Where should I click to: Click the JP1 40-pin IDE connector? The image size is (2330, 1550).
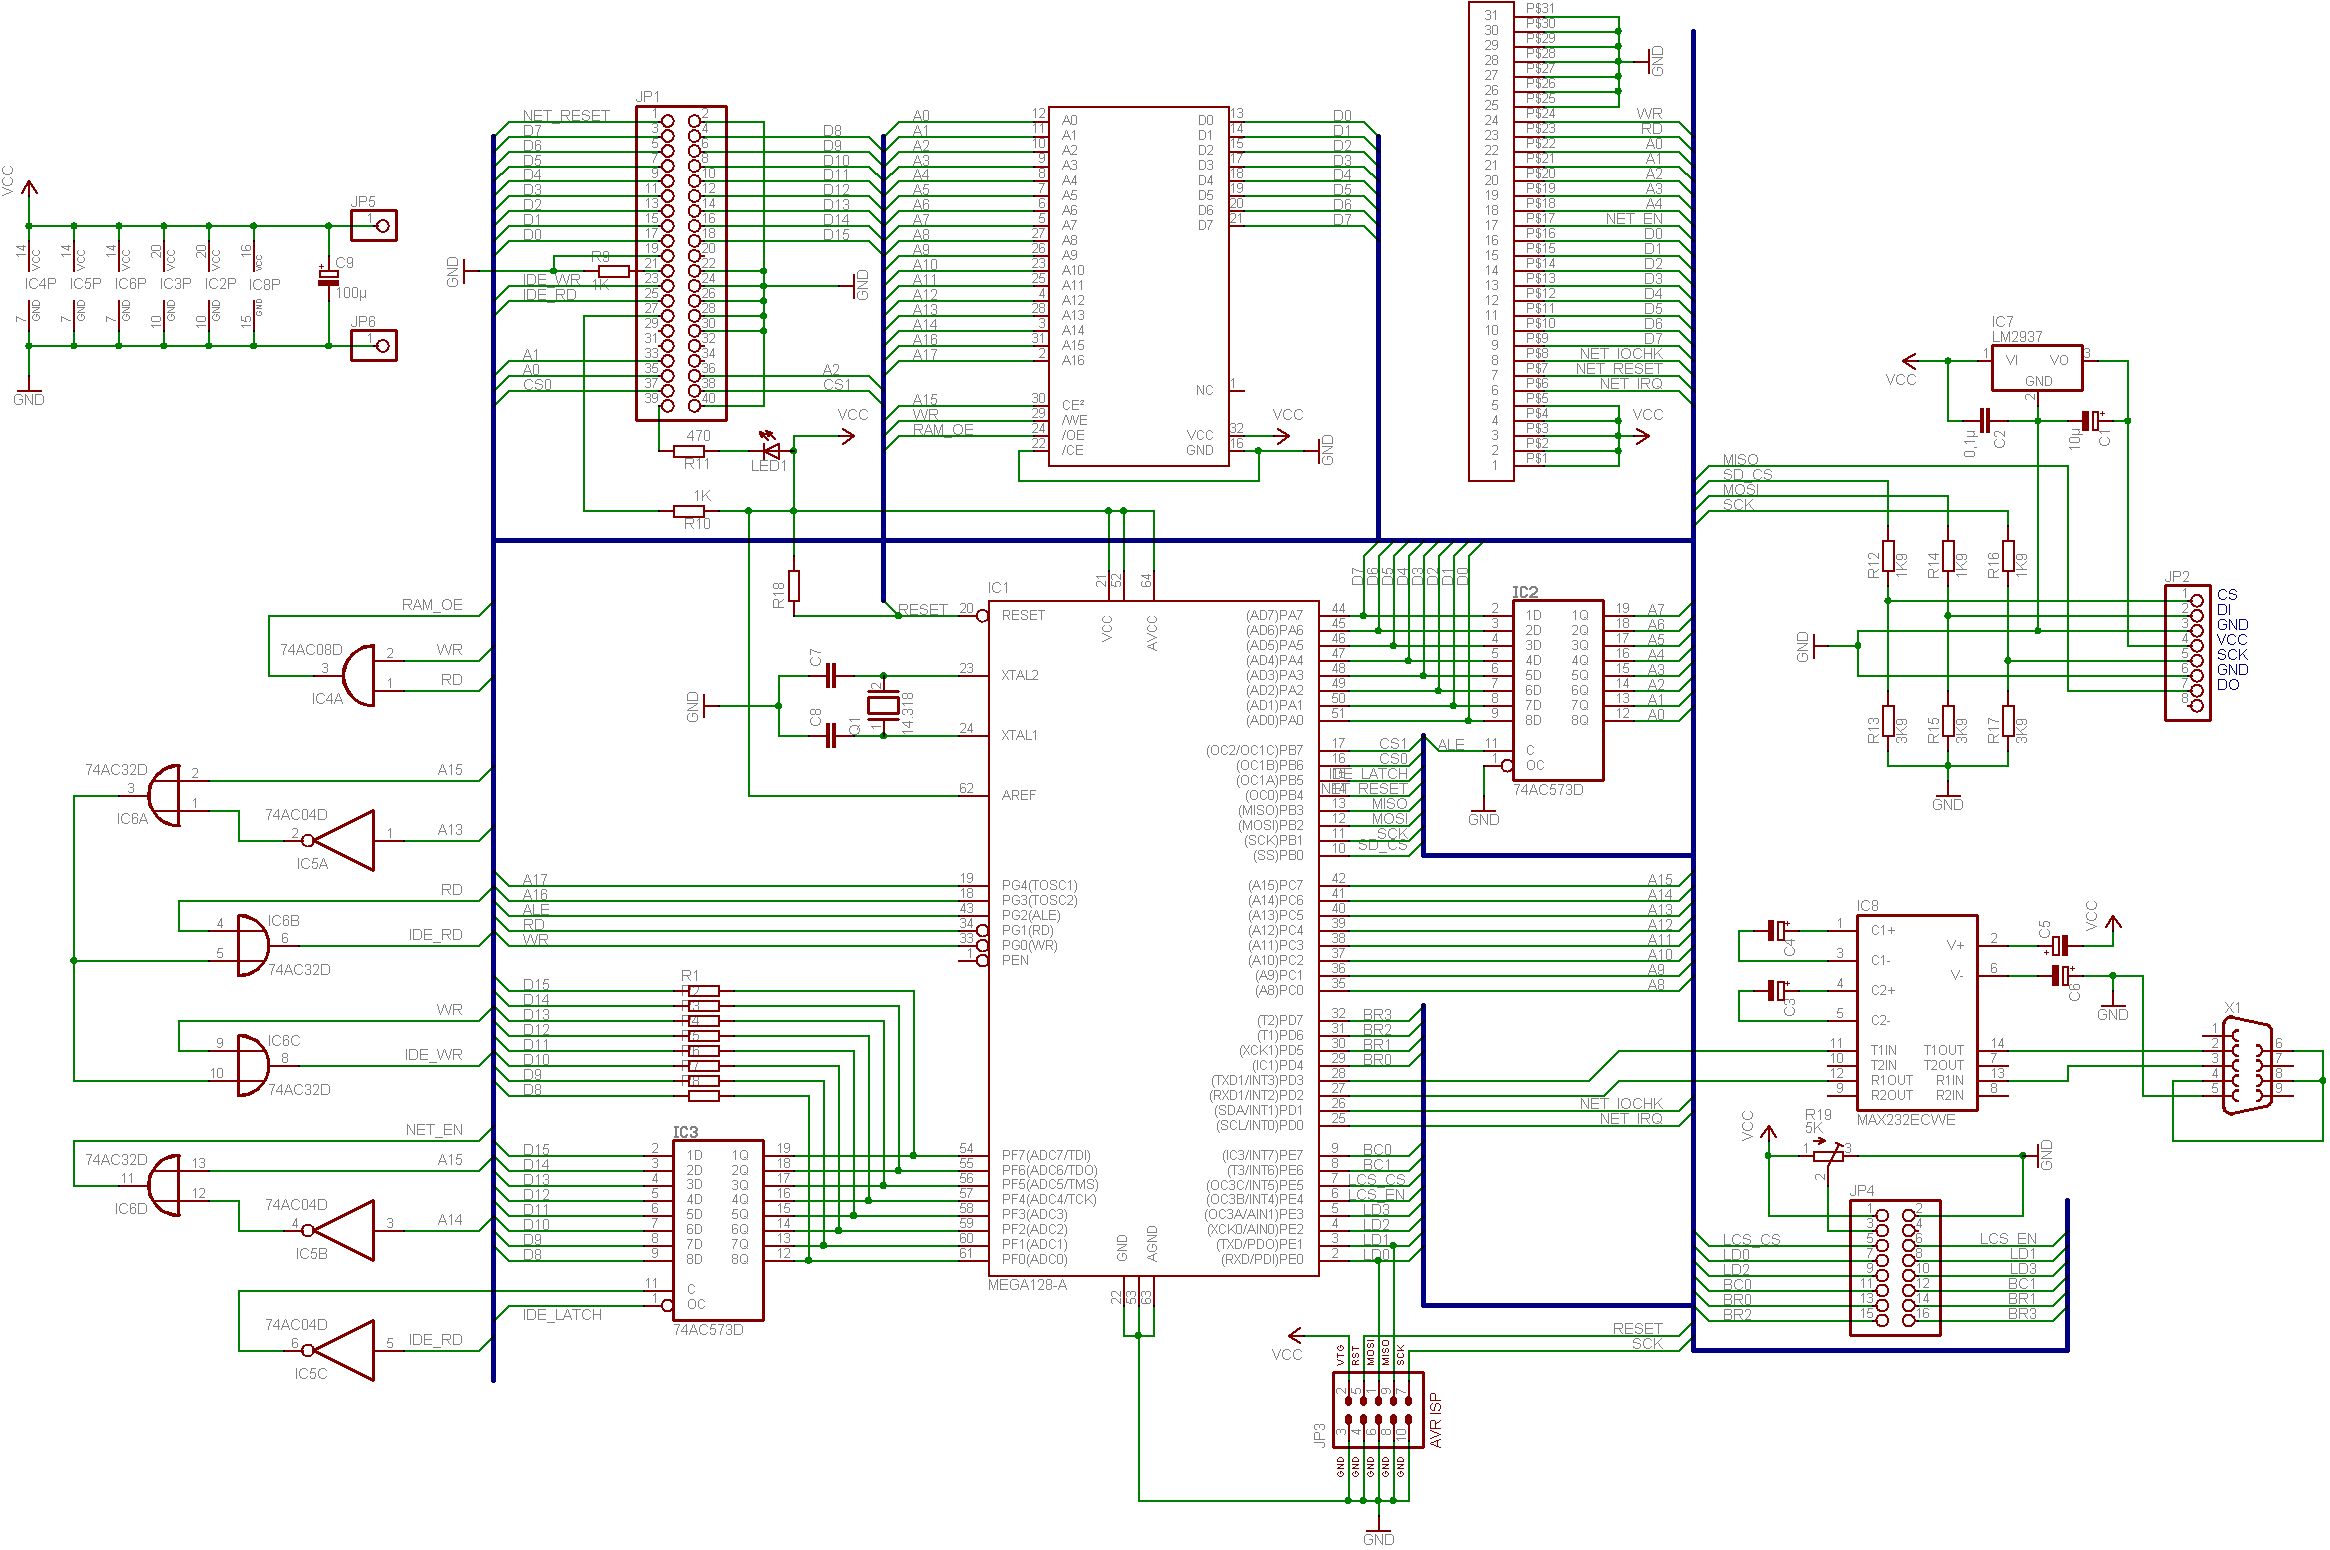[681, 263]
